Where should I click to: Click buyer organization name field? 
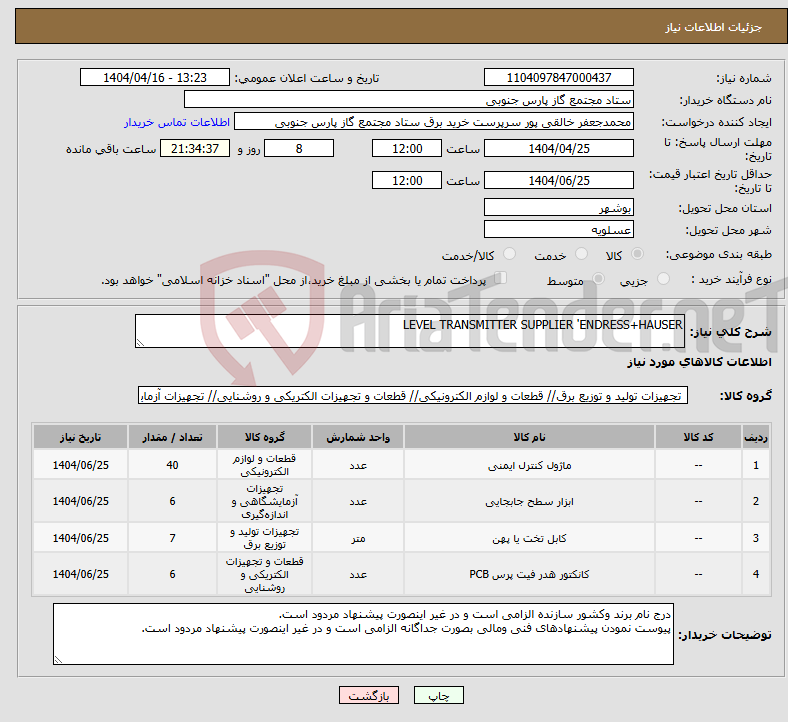409,99
